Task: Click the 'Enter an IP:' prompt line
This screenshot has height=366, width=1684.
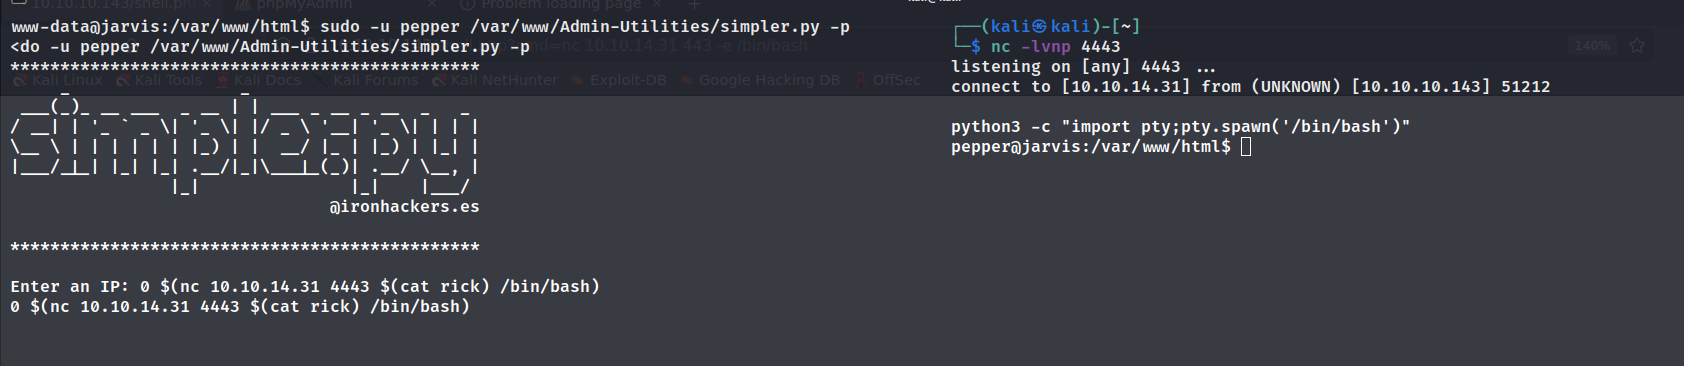Action: (x=305, y=286)
